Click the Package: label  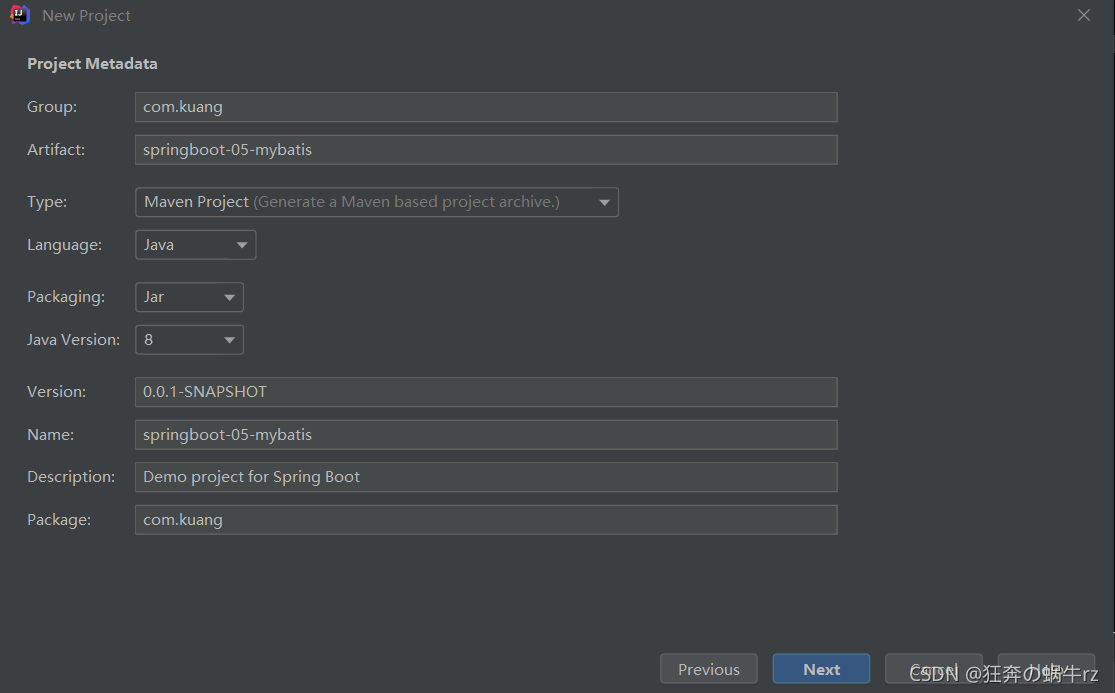[x=59, y=520]
